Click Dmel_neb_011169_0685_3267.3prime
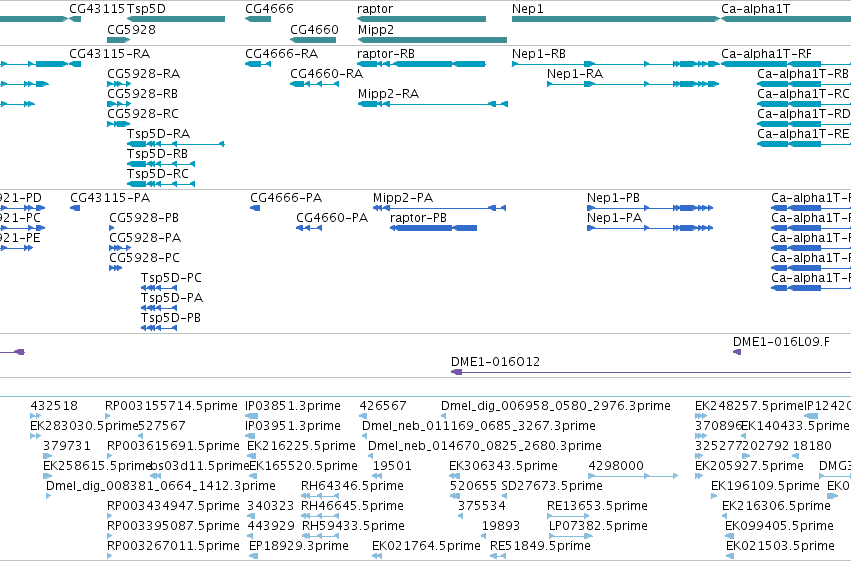This screenshot has height=561, width=851. pos(479,426)
